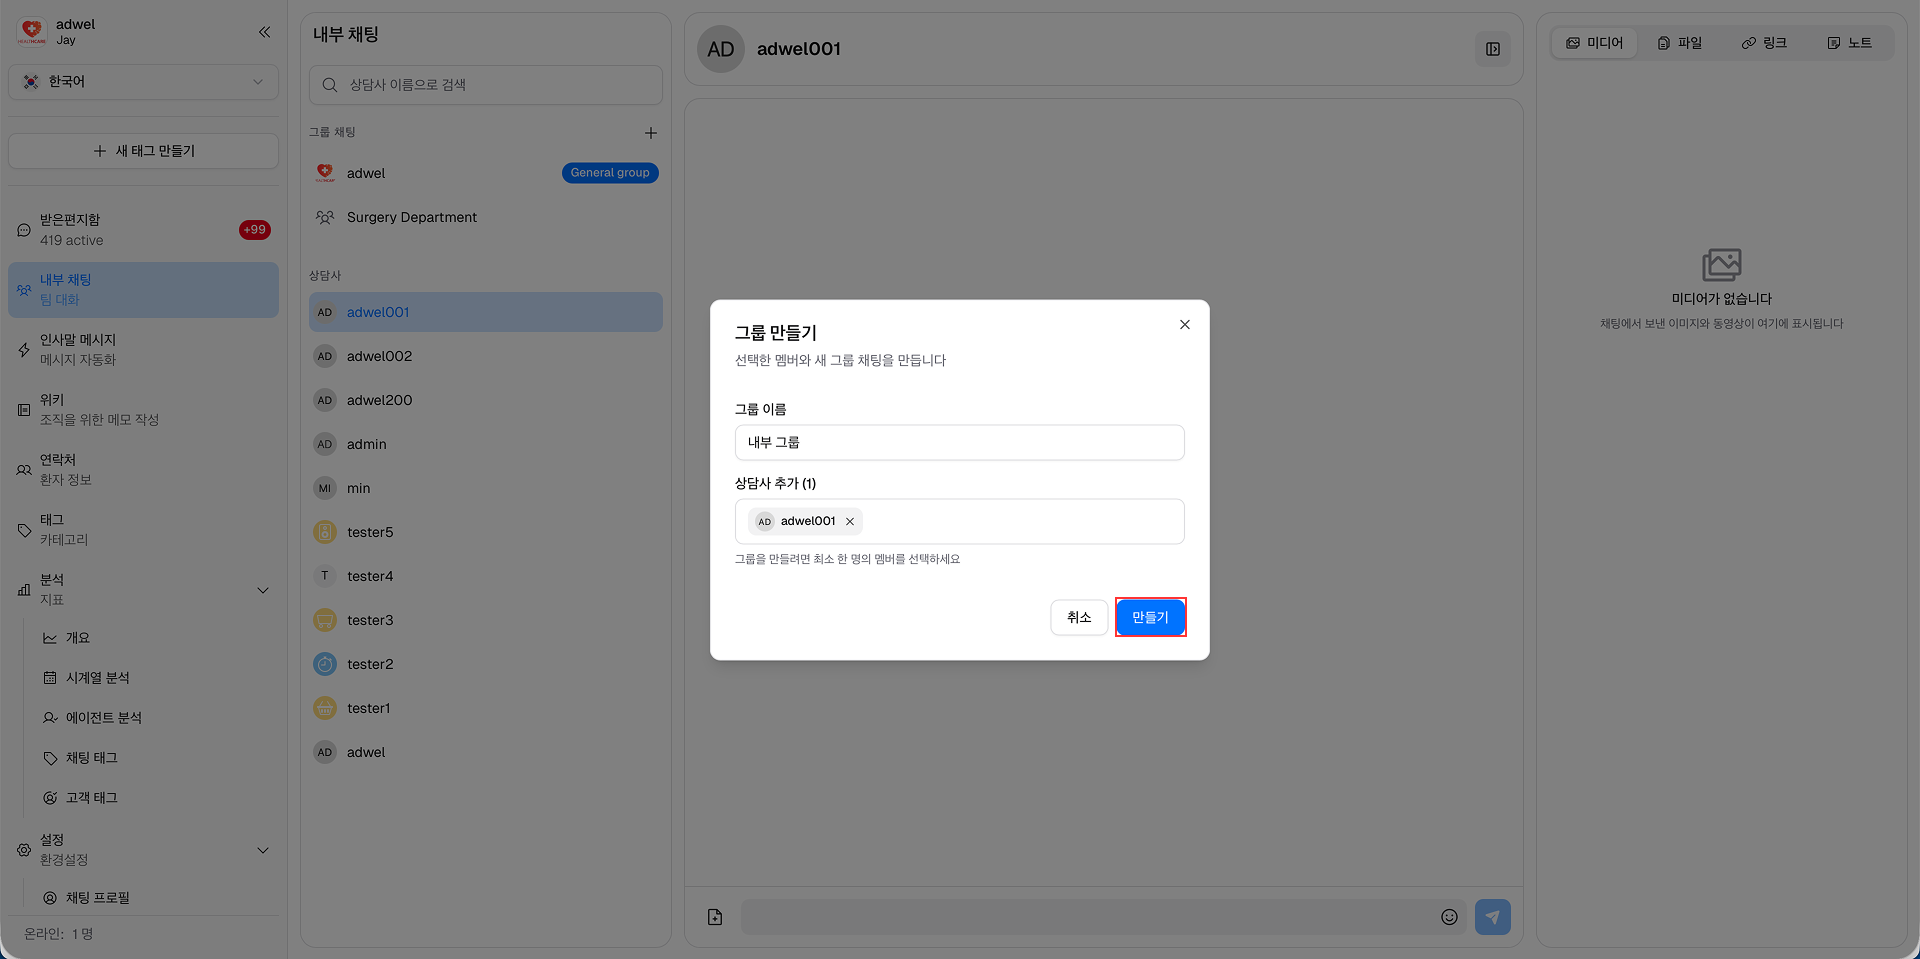Click the 만들기 button in the group dialog
This screenshot has height=959, width=1920.
1150,617
